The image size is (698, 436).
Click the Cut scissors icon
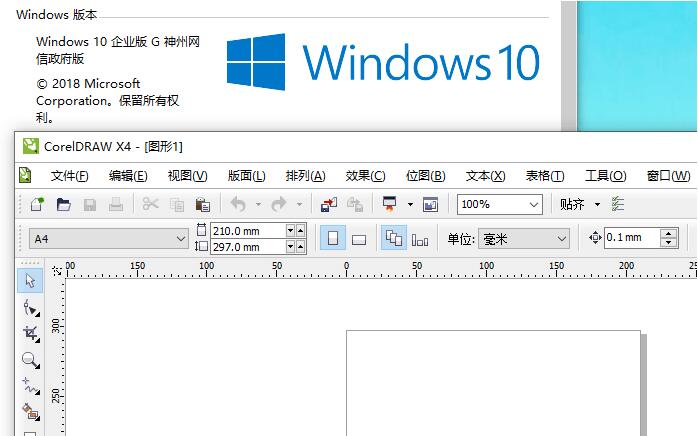pyautogui.click(x=150, y=204)
